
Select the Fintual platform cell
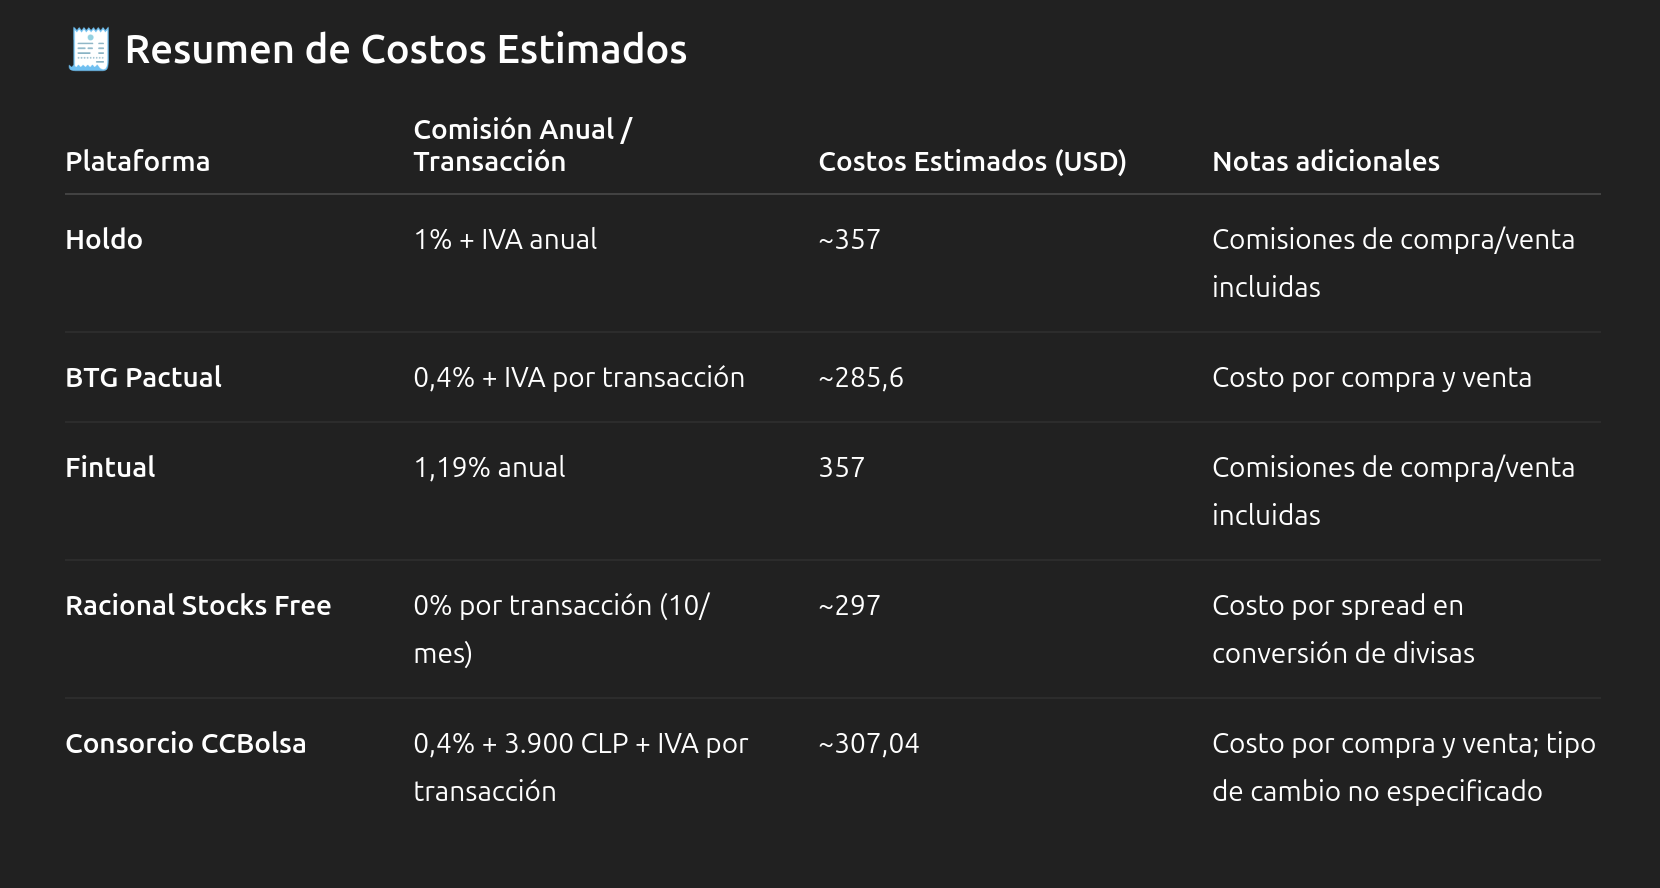click(x=110, y=467)
